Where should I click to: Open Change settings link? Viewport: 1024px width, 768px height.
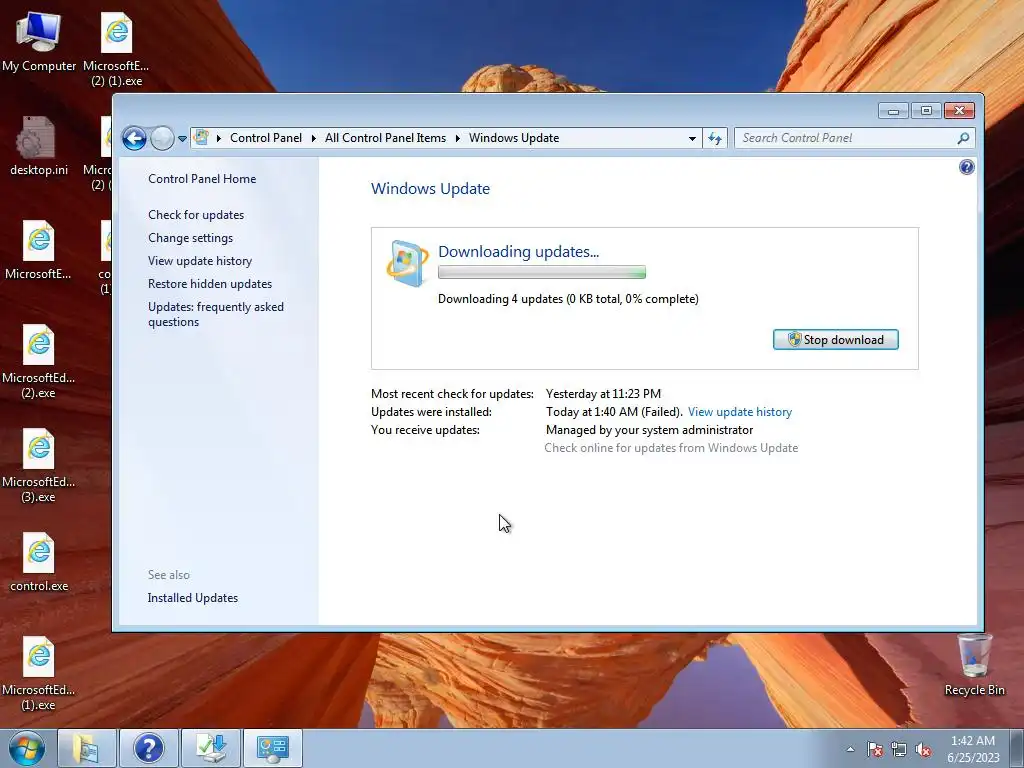[190, 238]
